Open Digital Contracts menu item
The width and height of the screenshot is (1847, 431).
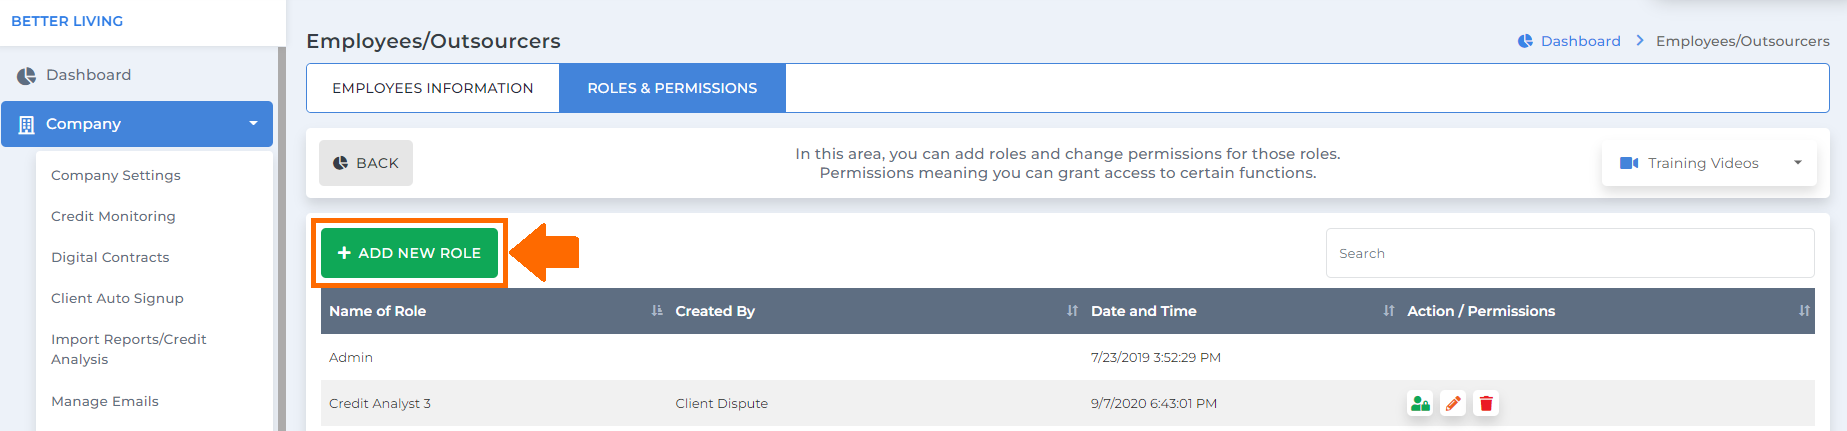tap(110, 257)
